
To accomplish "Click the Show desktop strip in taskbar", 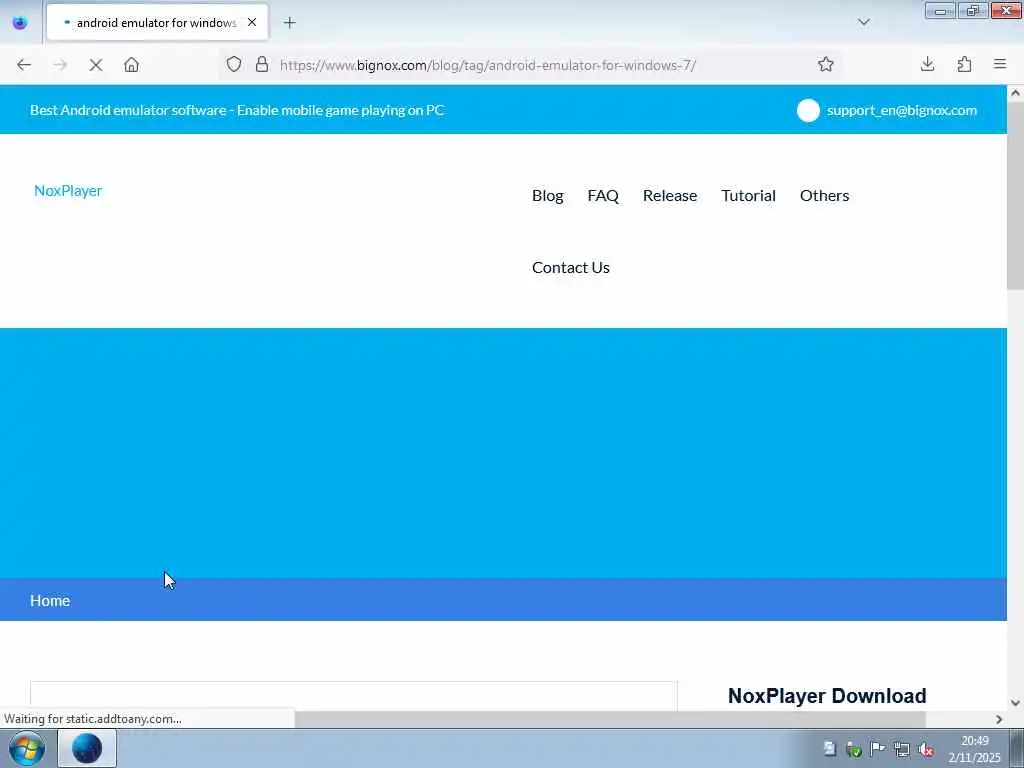I will (1017, 748).
